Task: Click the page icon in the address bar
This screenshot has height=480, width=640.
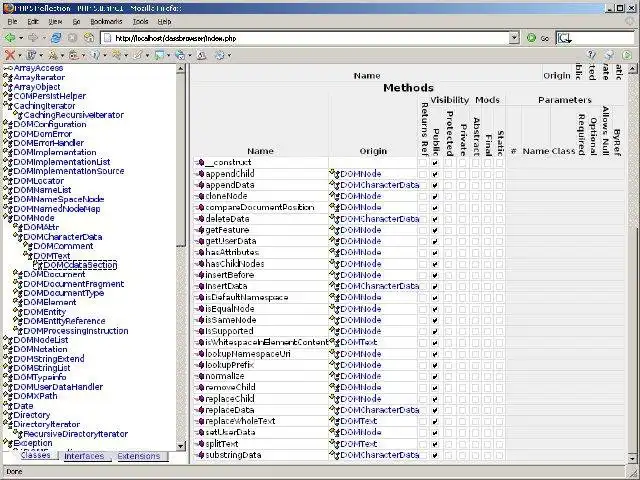Action: point(107,38)
